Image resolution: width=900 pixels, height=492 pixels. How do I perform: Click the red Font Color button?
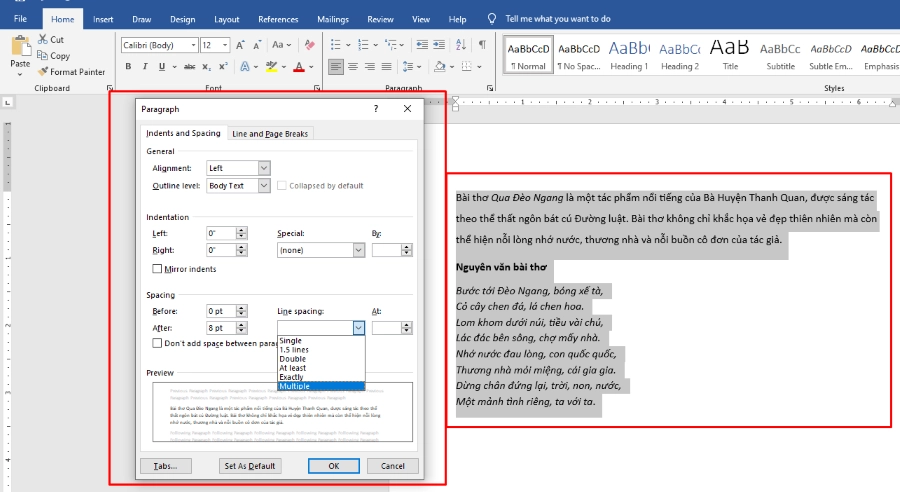click(x=298, y=67)
